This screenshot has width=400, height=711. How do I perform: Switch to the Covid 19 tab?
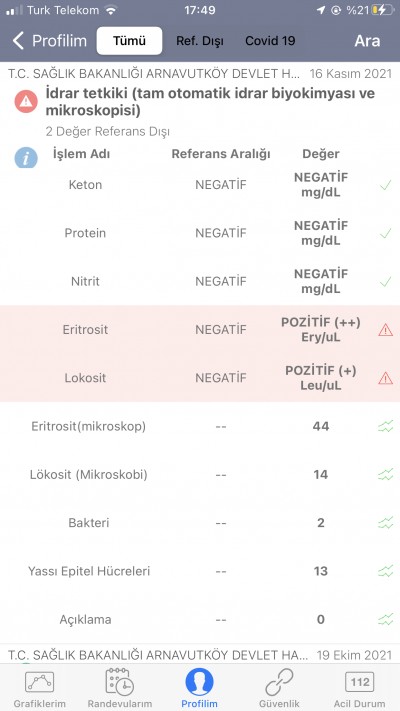tap(270, 41)
